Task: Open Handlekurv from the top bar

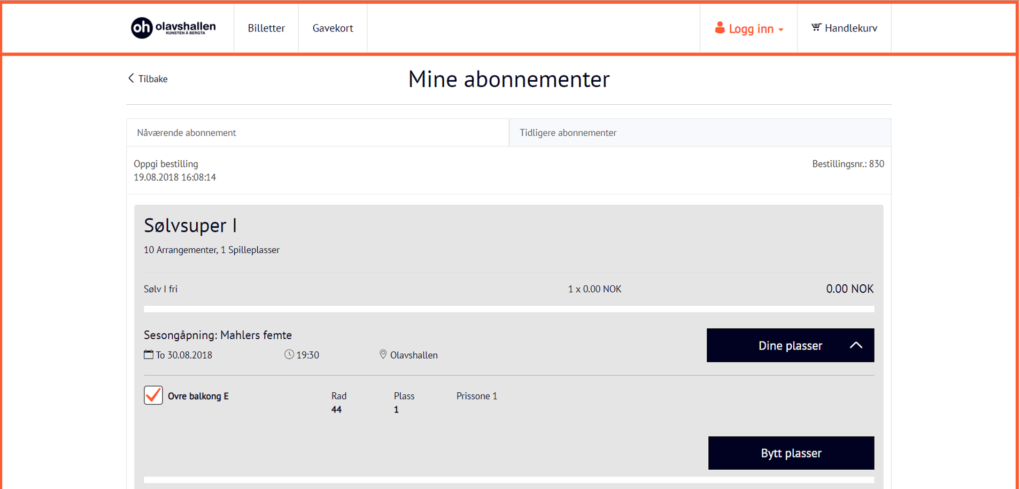Action: pyautogui.click(x=851, y=28)
